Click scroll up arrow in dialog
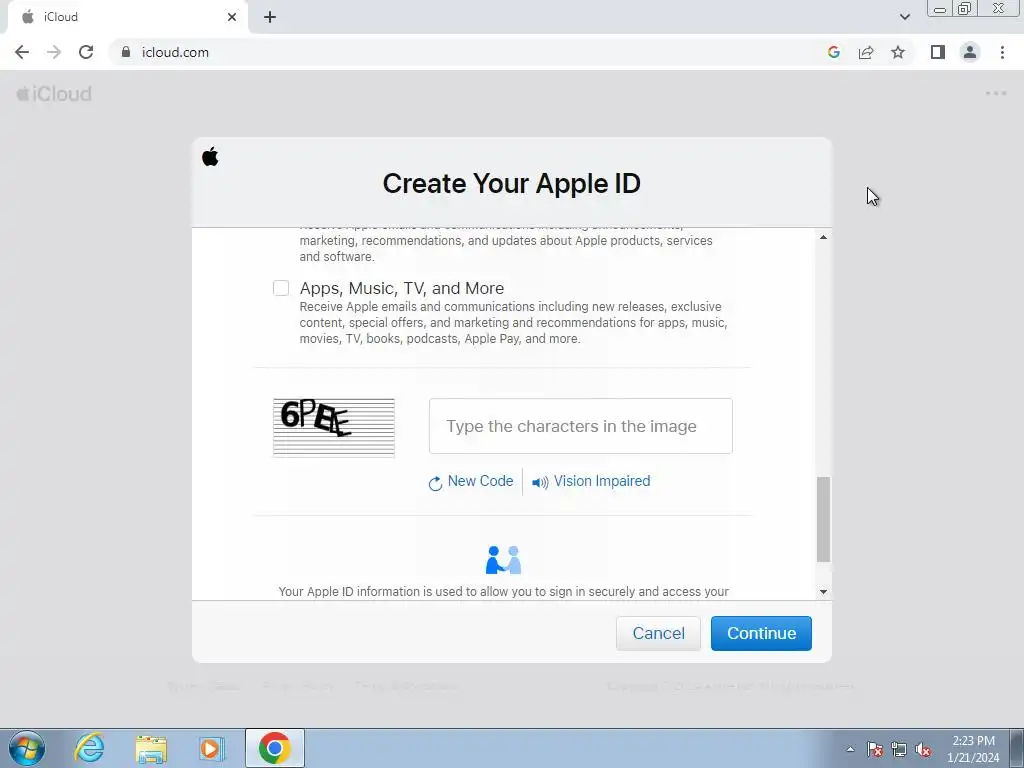The image size is (1024, 768). (x=824, y=237)
